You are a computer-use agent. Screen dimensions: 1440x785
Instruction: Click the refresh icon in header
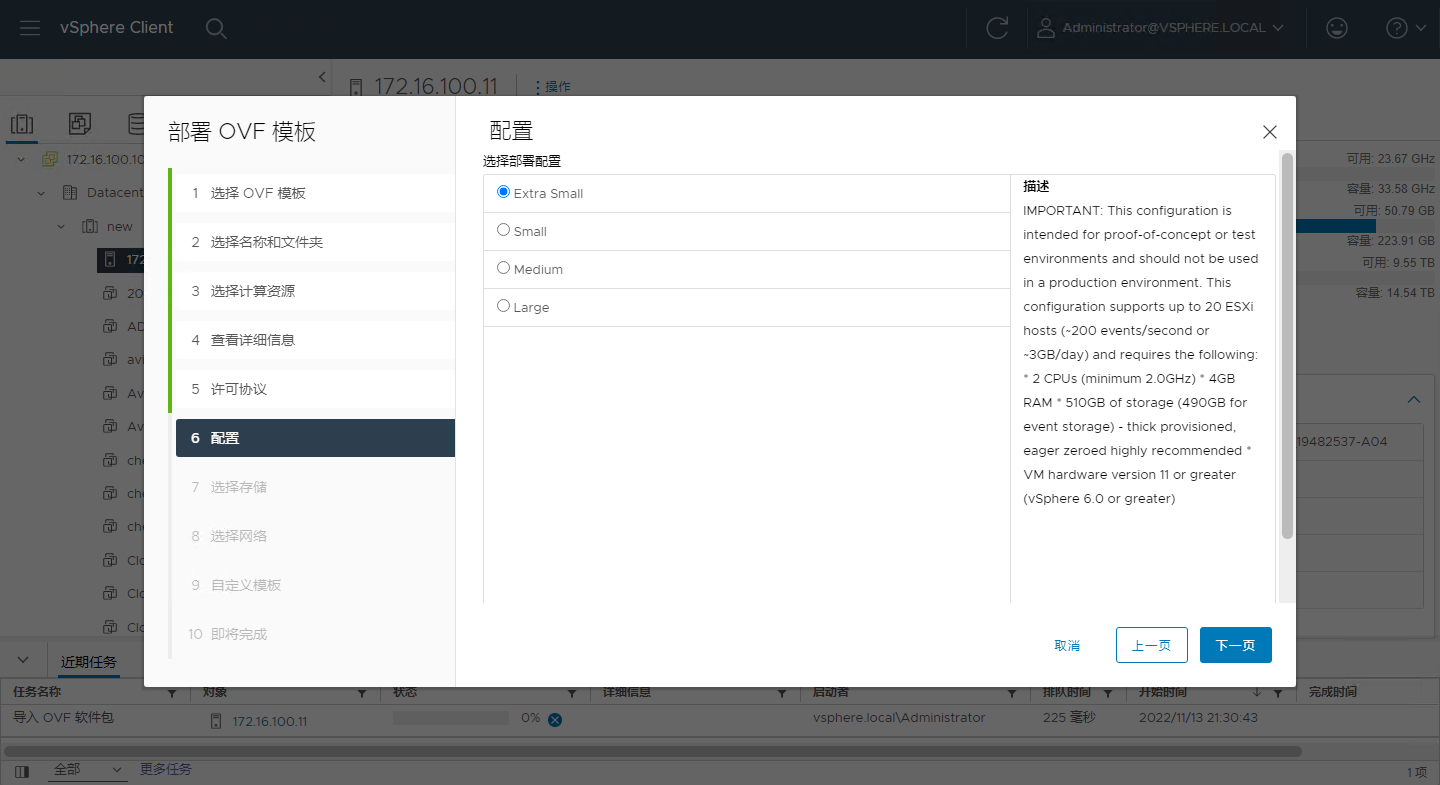point(996,28)
